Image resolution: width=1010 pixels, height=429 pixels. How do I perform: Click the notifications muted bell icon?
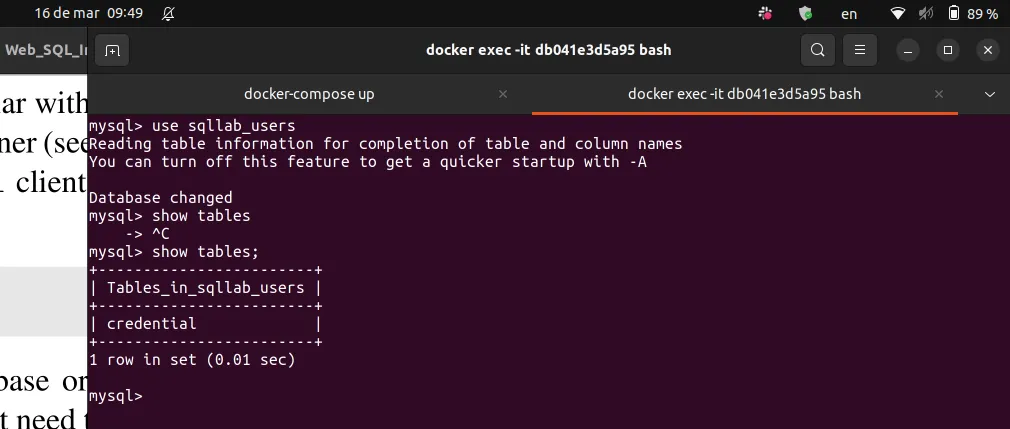coord(167,14)
